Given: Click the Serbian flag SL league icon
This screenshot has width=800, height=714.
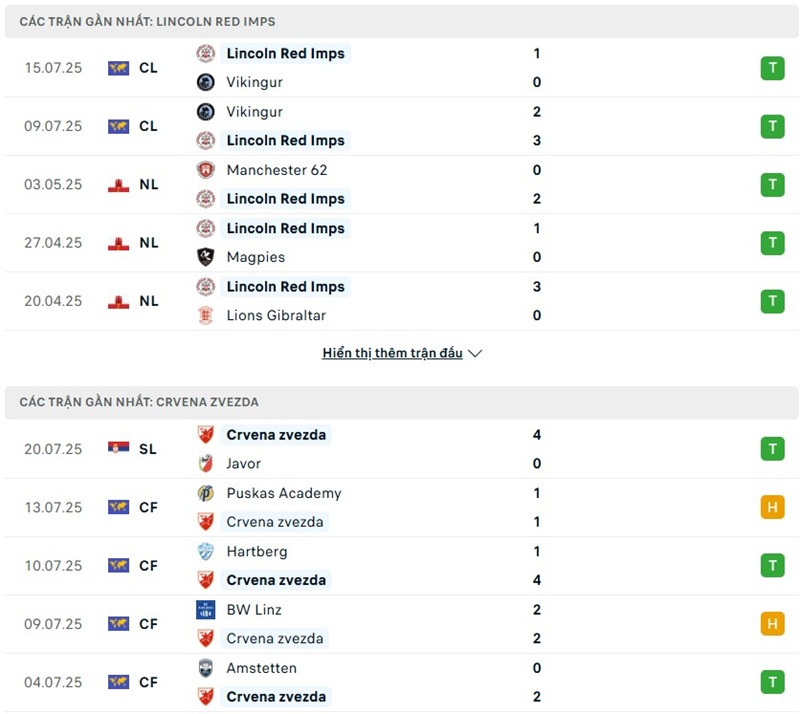Looking at the screenshot, I should pyautogui.click(x=119, y=449).
